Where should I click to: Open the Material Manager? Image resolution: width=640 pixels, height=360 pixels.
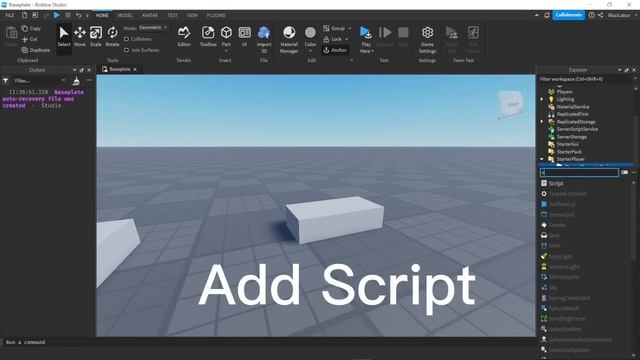point(289,40)
